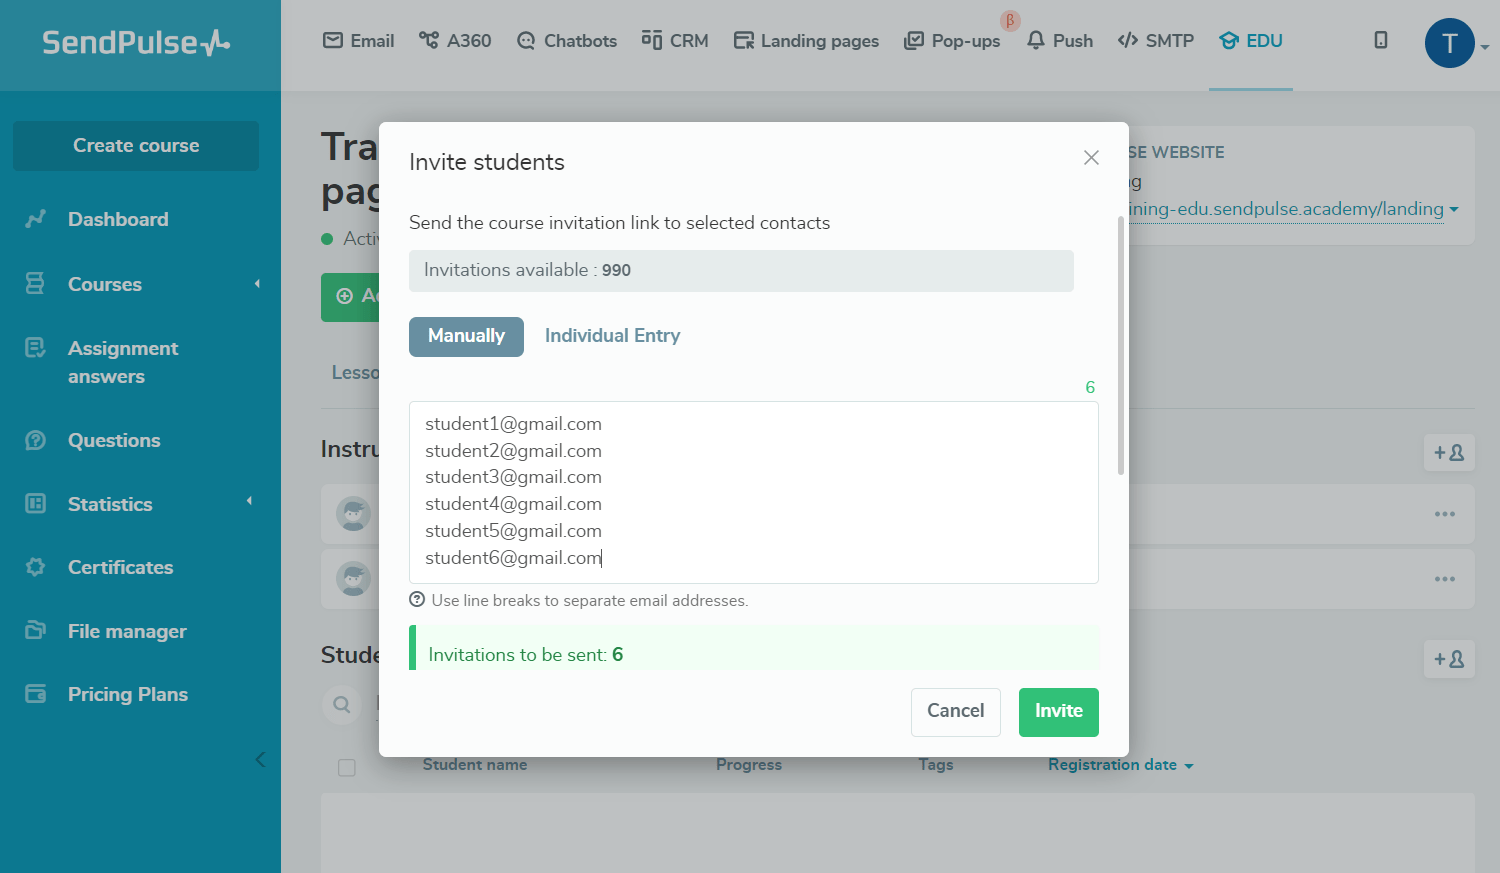Image resolution: width=1500 pixels, height=873 pixels.
Task: Close the Invite students dialog
Action: click(x=1091, y=158)
